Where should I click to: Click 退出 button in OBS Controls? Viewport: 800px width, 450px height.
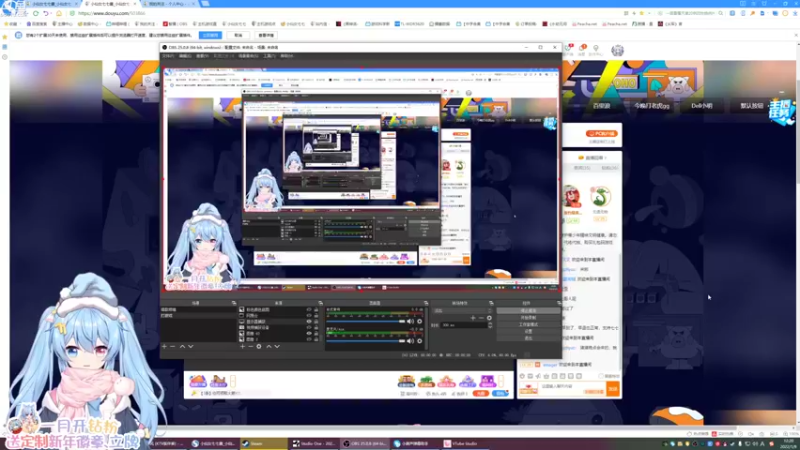pyautogui.click(x=529, y=338)
